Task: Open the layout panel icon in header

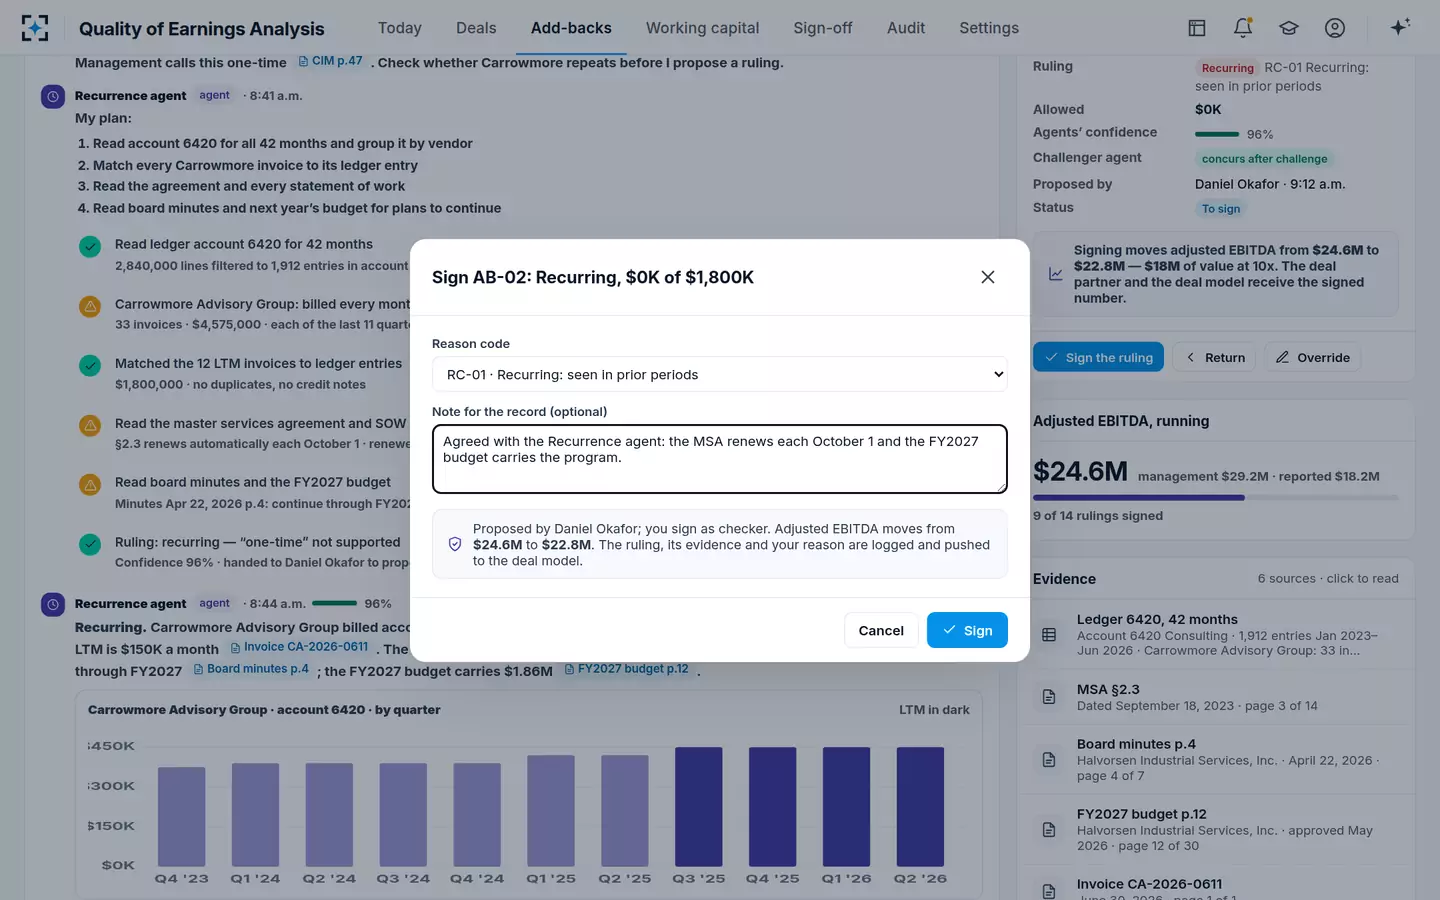Action: (1197, 28)
